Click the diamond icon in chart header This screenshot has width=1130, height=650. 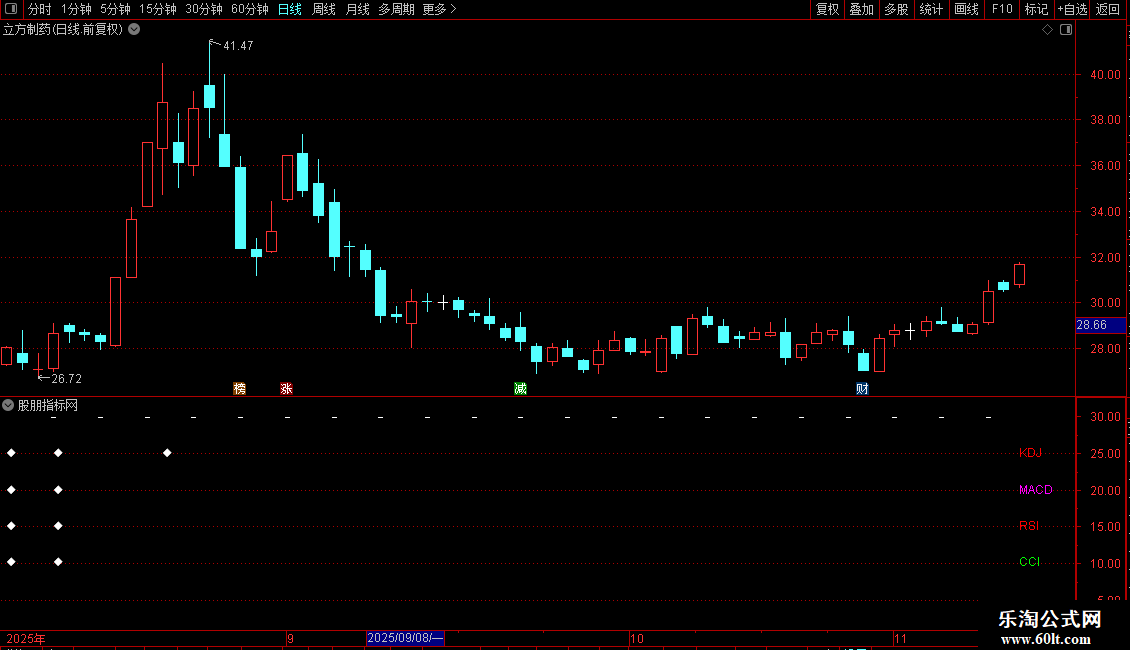coord(1048,30)
